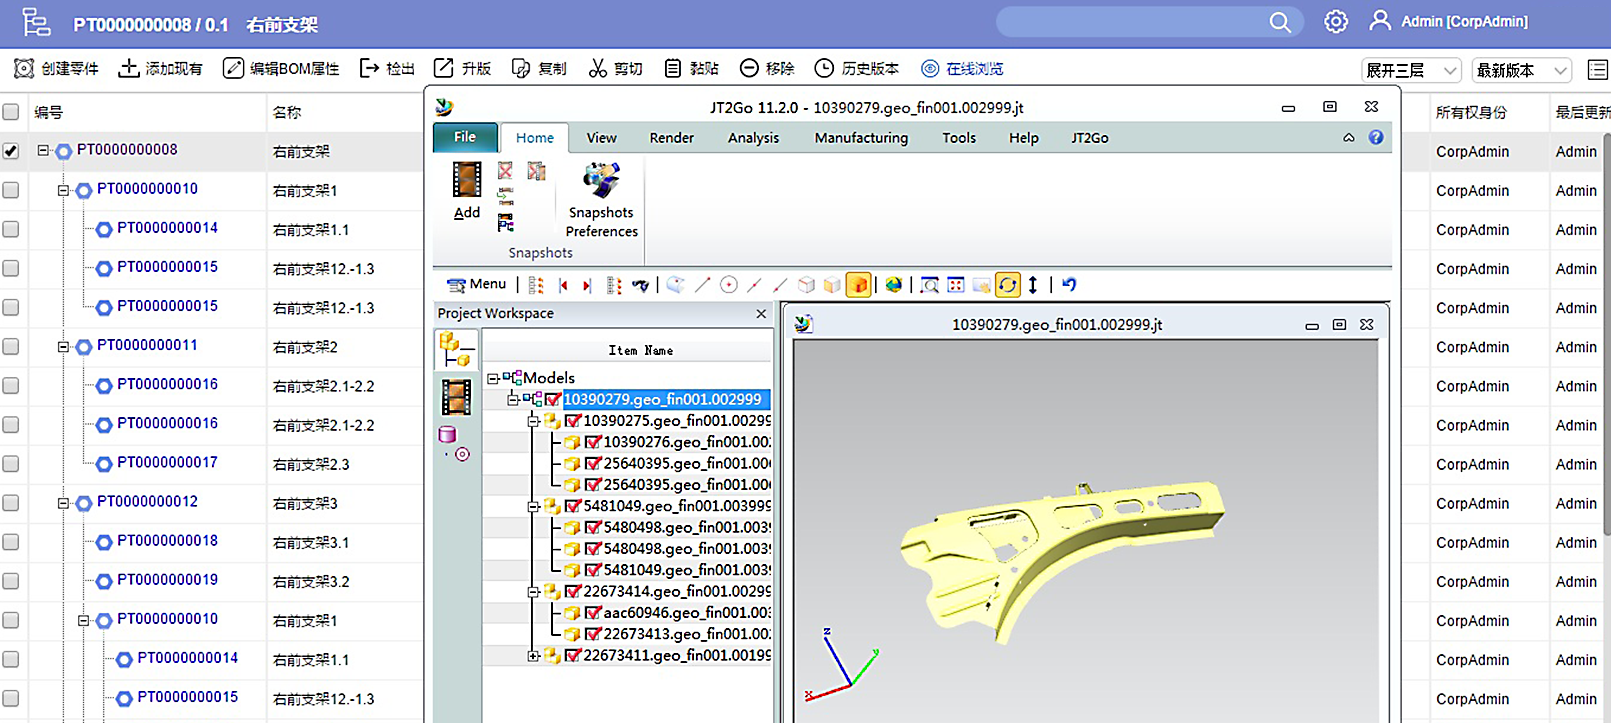Switch to the View ribbon tab
Screen dimensions: 1611x723
point(601,138)
